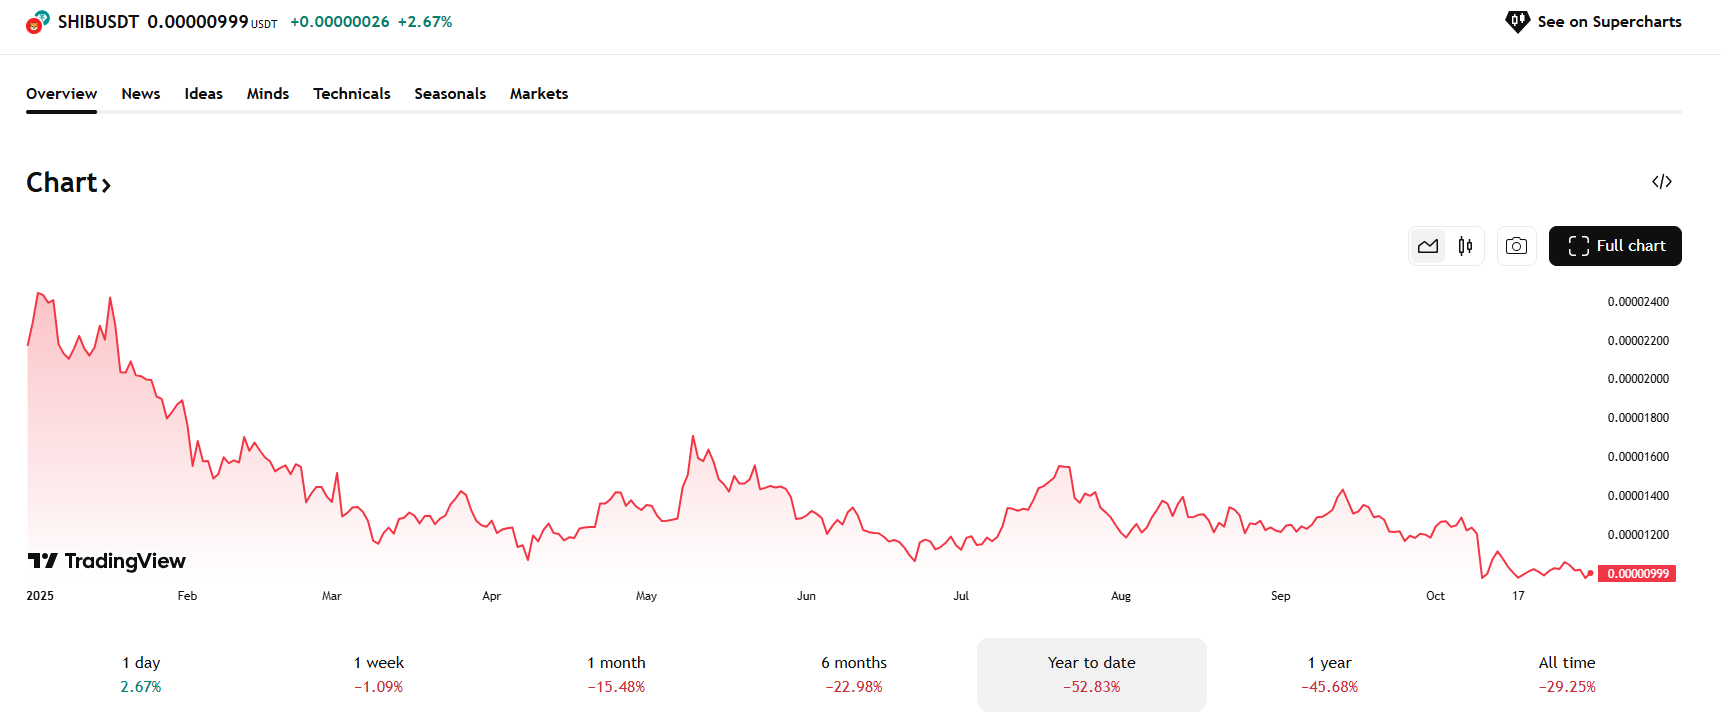Screen dimensions: 1721x722
Task: Switch to area chart view
Action: [x=1427, y=246]
